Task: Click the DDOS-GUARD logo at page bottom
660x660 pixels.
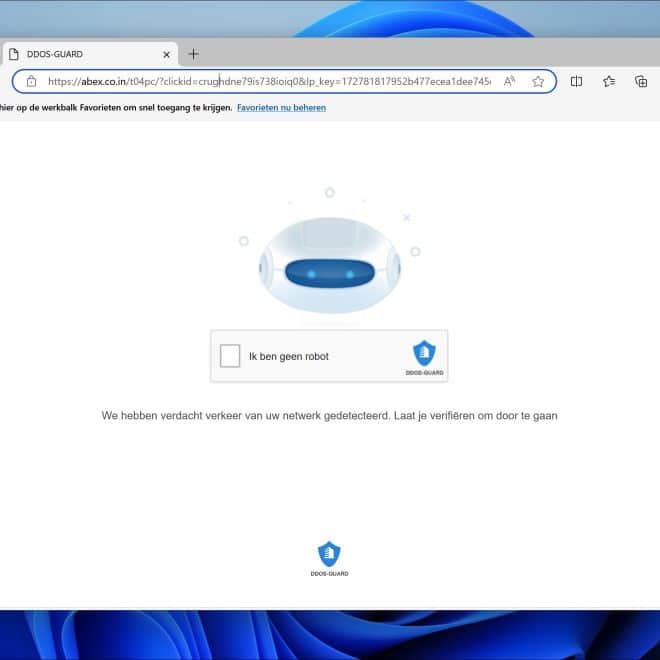Action: (x=329, y=558)
